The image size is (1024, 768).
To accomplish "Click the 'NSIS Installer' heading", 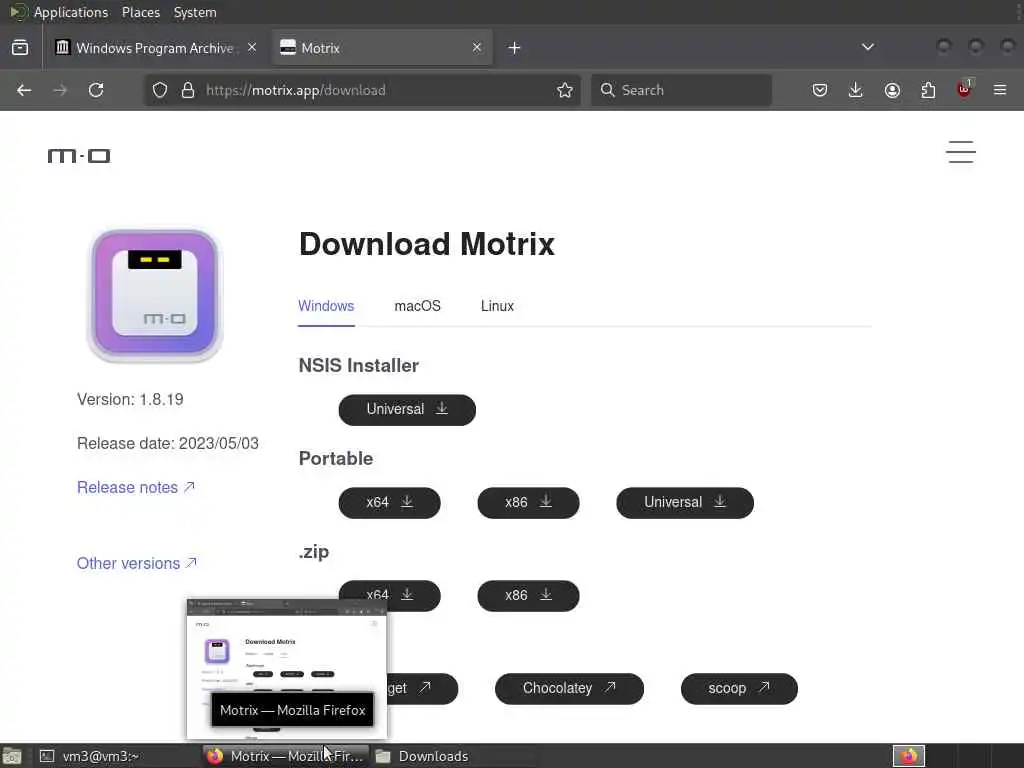I will [359, 366].
